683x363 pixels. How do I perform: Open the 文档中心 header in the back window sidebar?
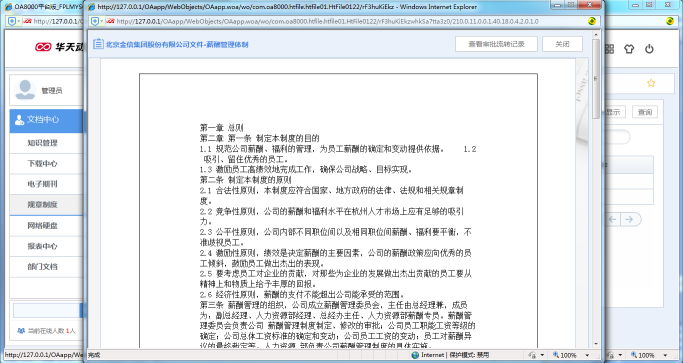(46, 120)
